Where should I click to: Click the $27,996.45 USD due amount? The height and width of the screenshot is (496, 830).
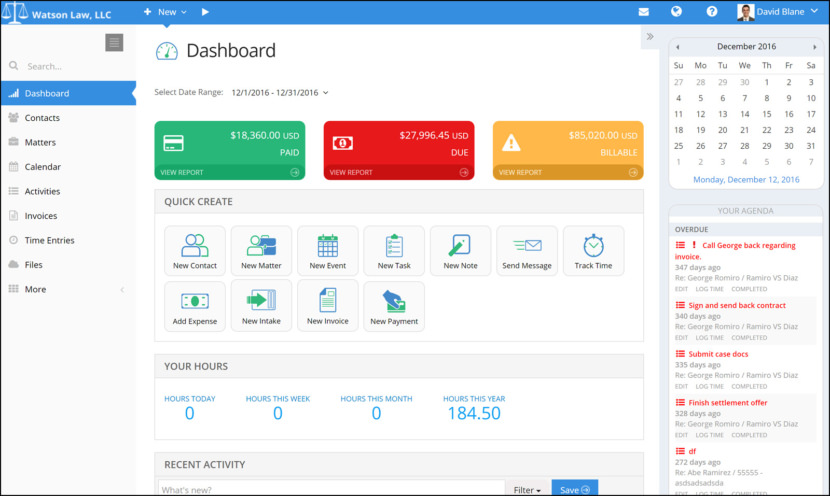click(x=434, y=136)
